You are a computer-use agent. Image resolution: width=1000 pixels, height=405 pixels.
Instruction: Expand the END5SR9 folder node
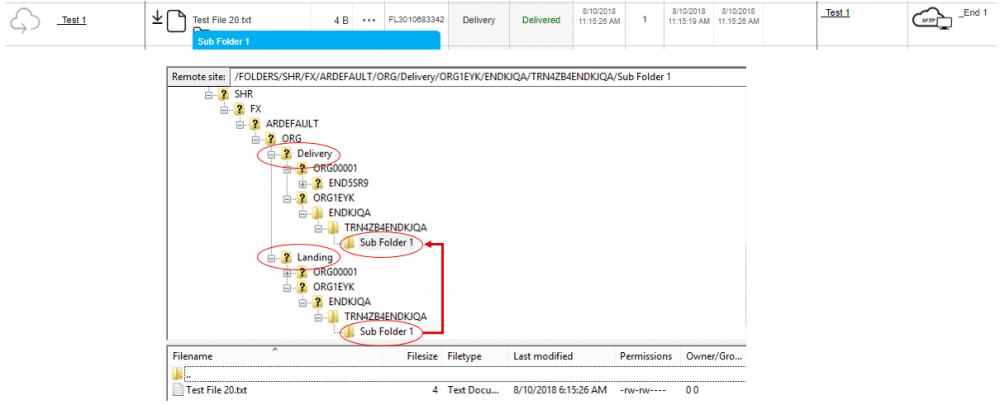click(303, 183)
